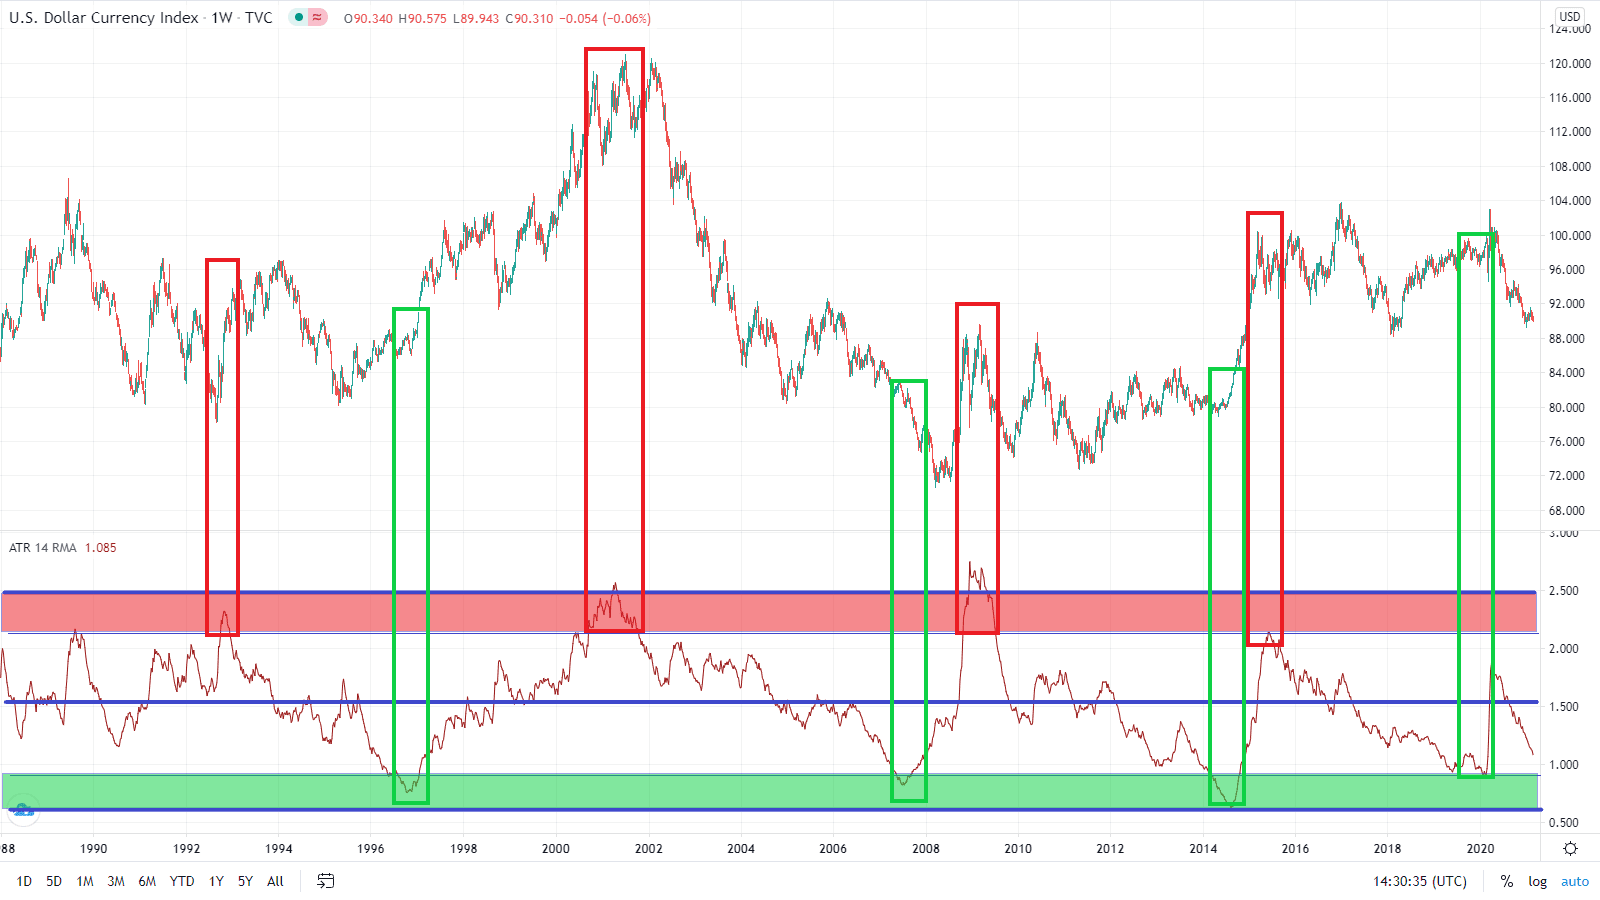This screenshot has height=900, width=1600.
Task: Click the 1.500 ATR scale label
Action: (1564, 707)
